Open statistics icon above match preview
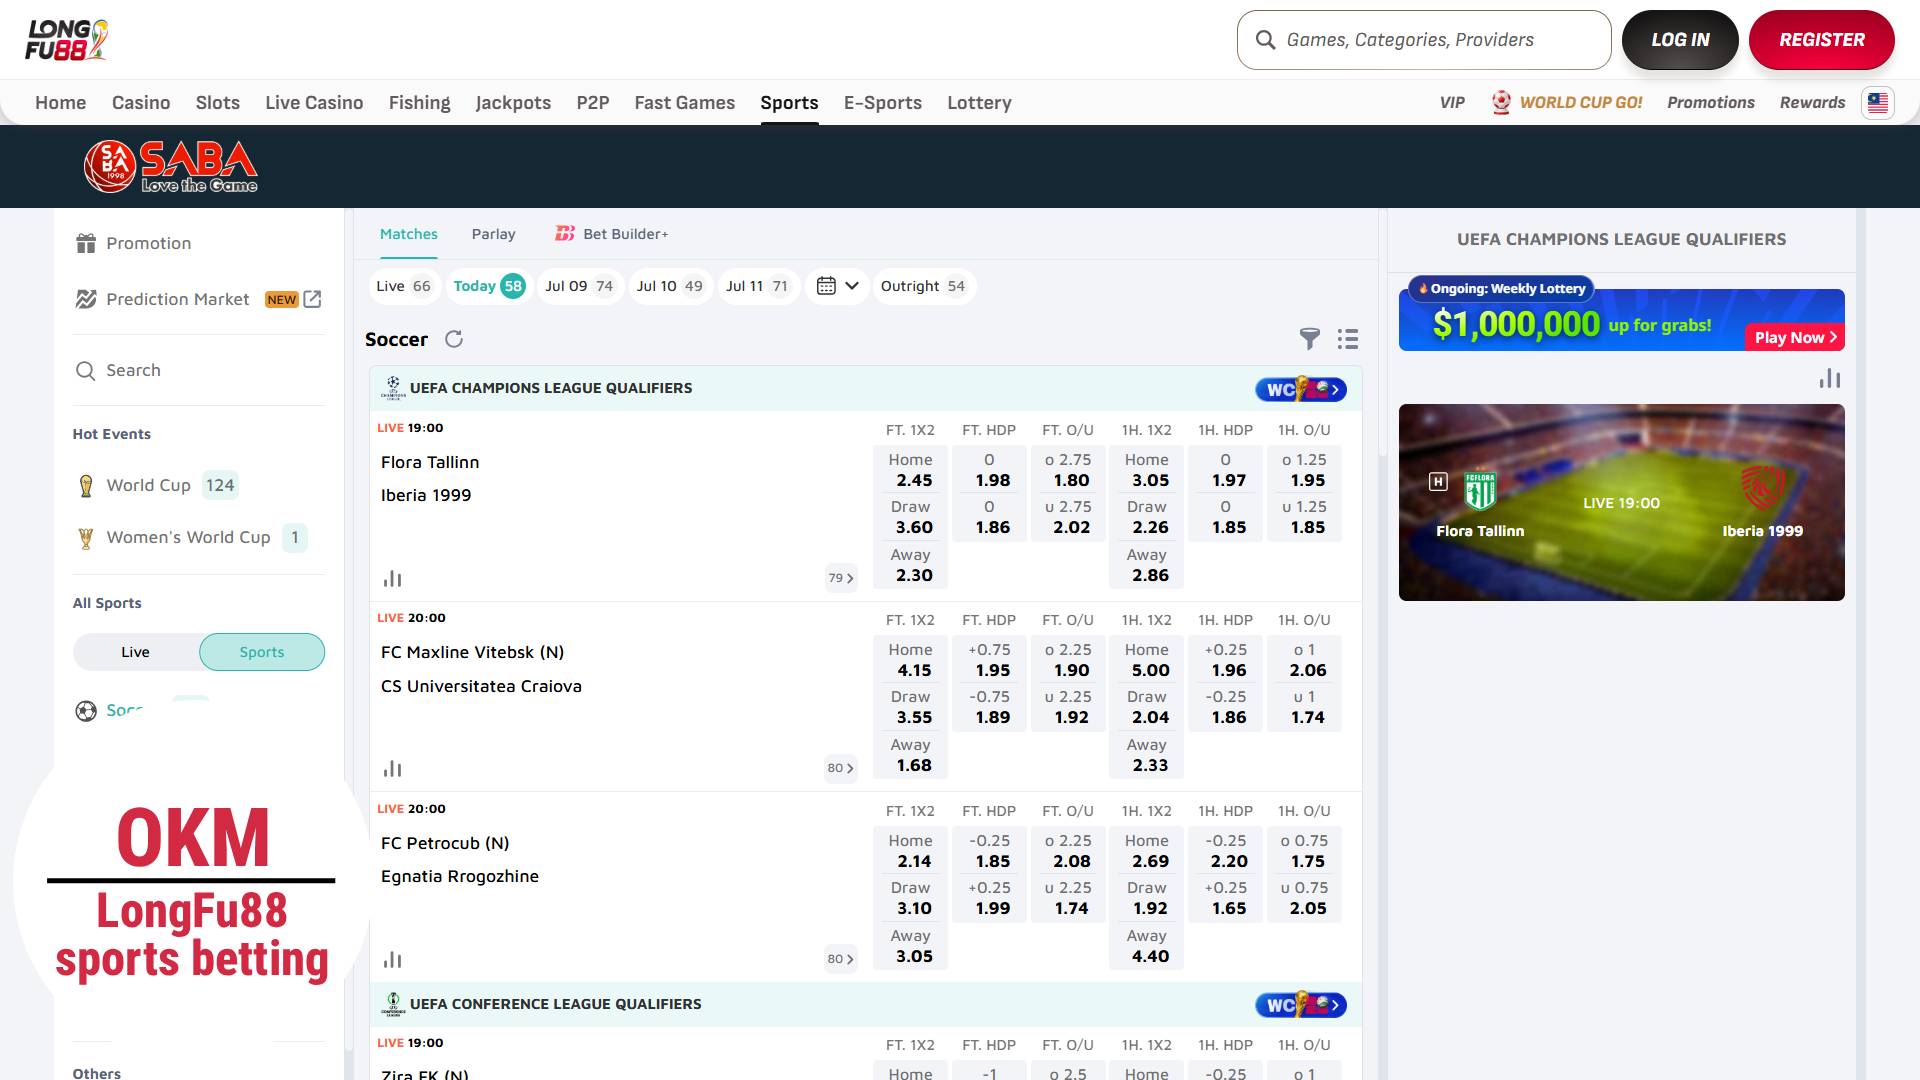 click(1830, 378)
